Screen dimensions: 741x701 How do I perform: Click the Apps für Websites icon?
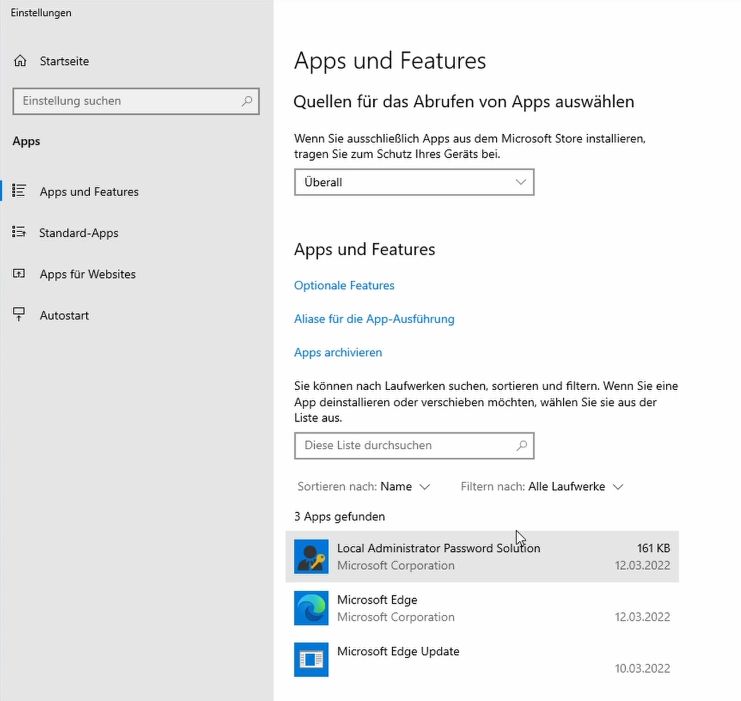[x=19, y=273]
